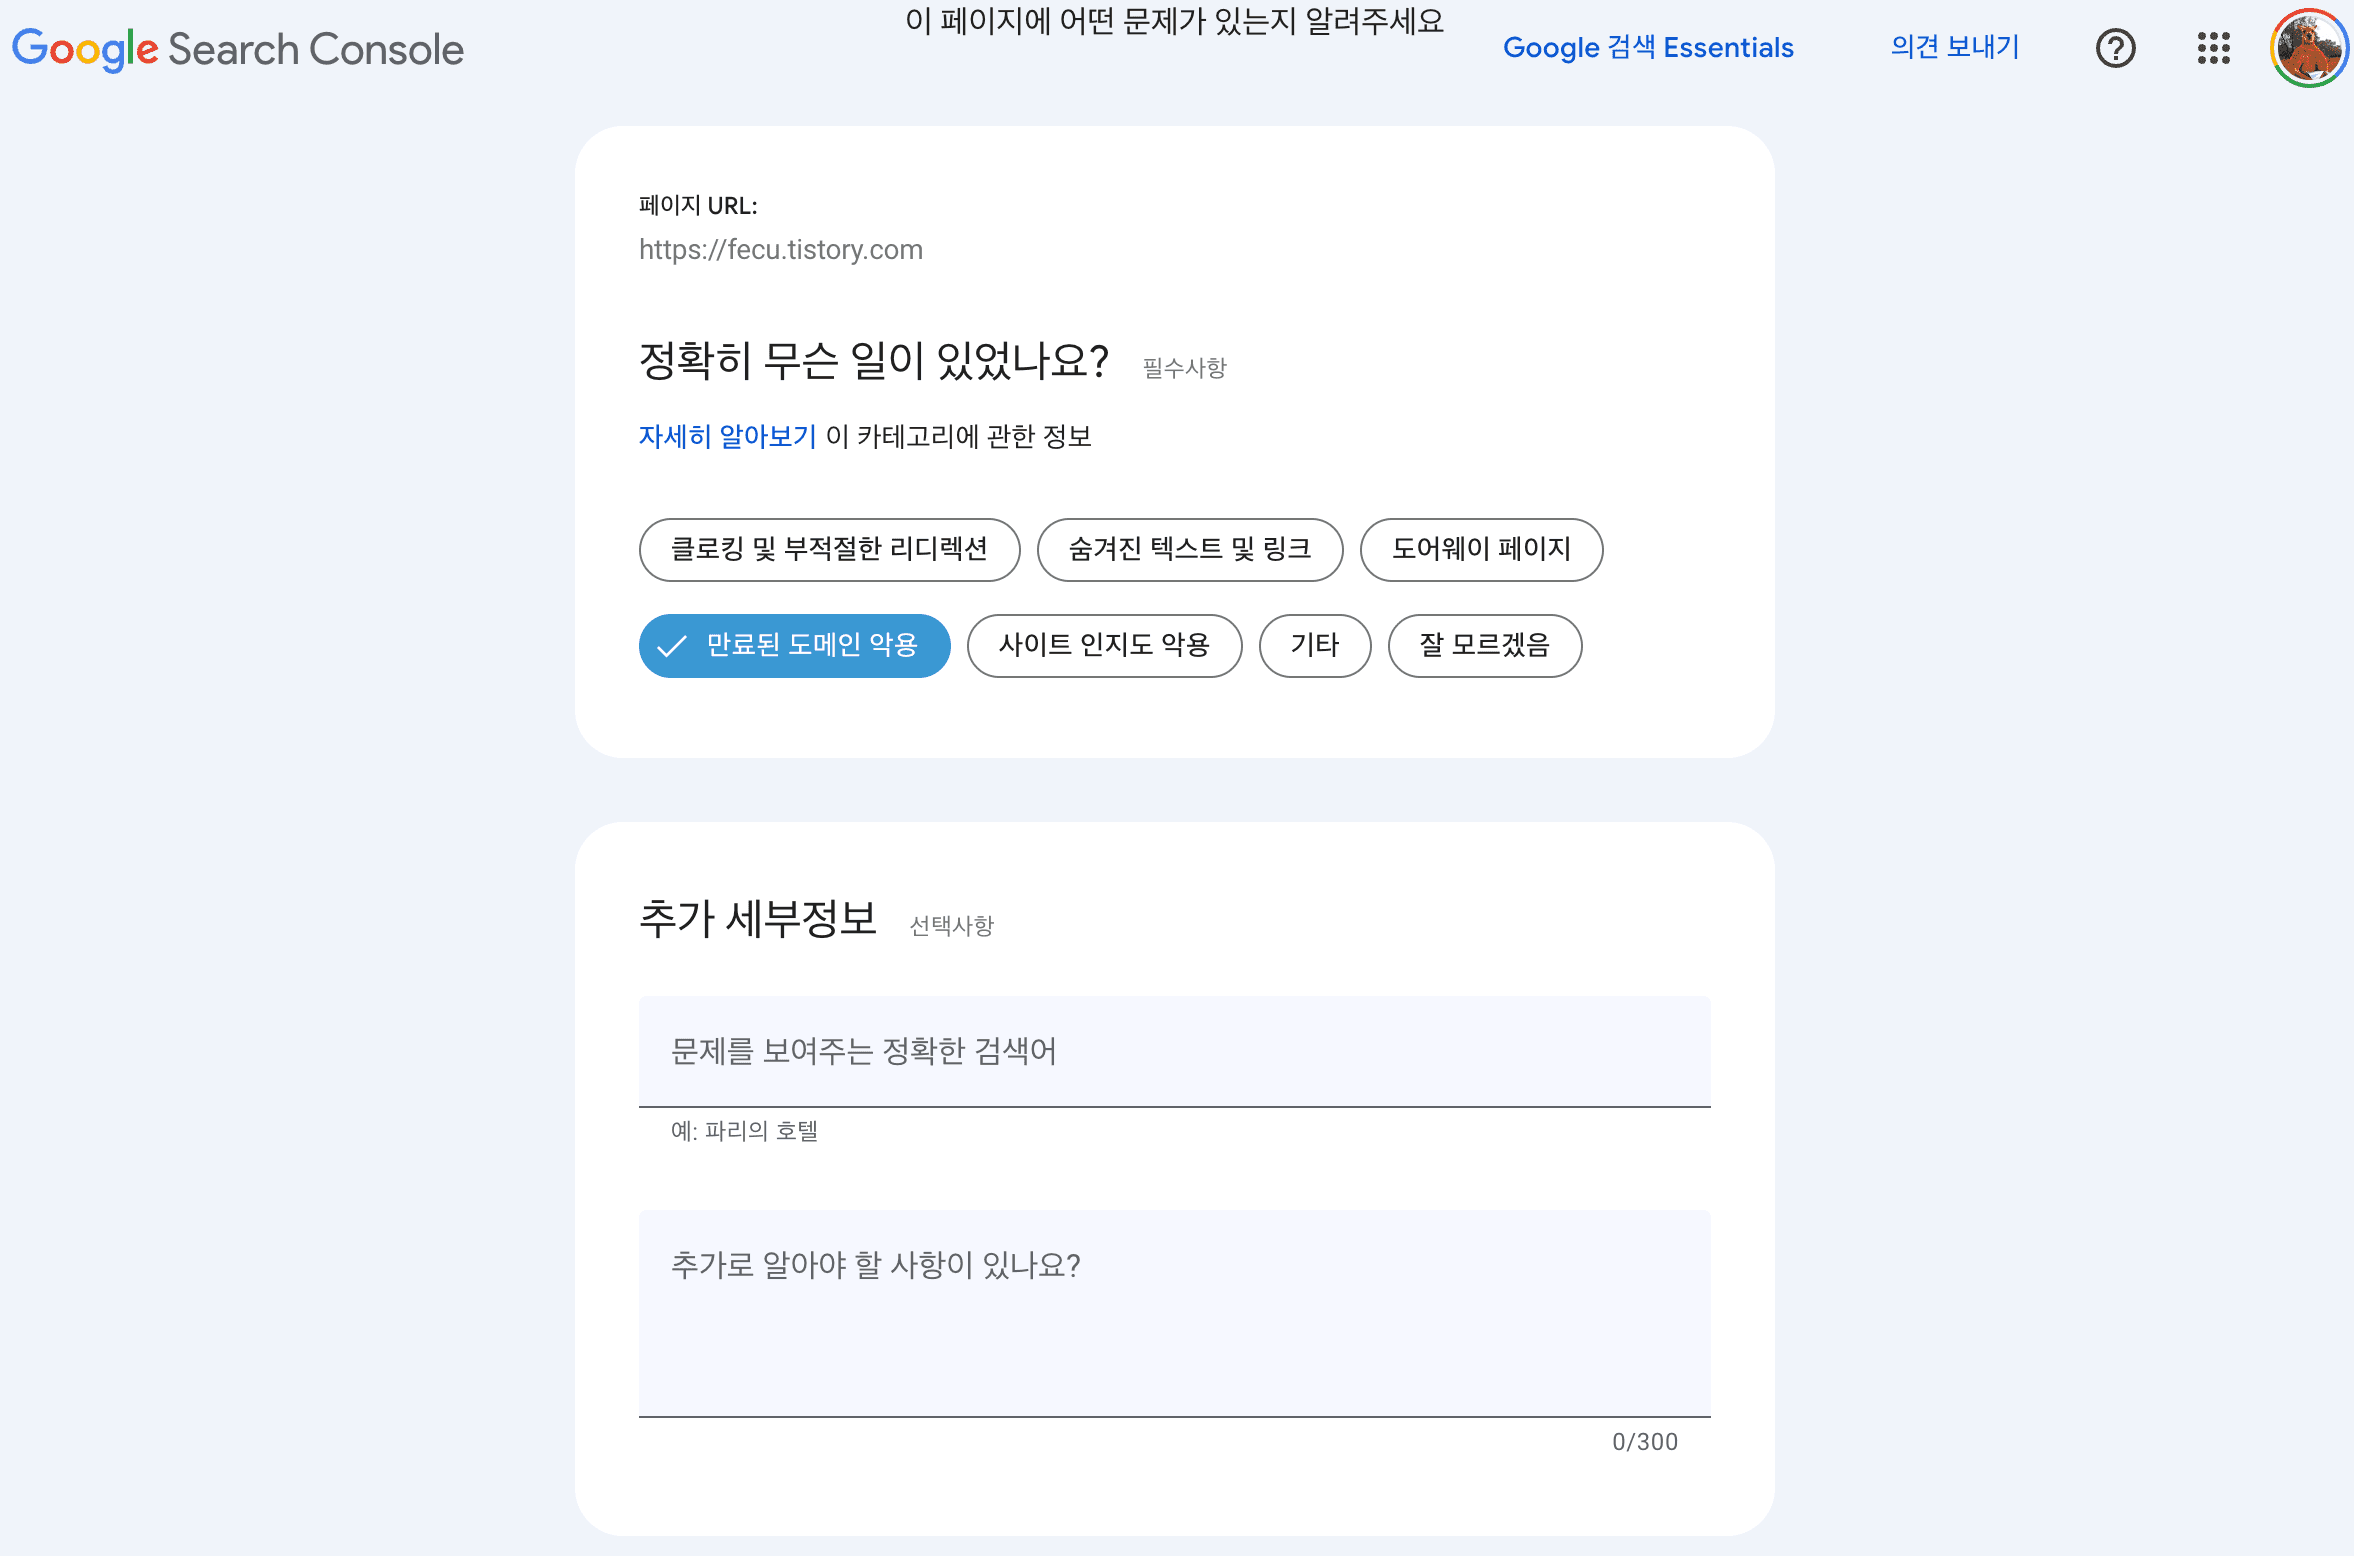
Task: Select the 도어웨이 페이지 chip
Action: tap(1481, 549)
